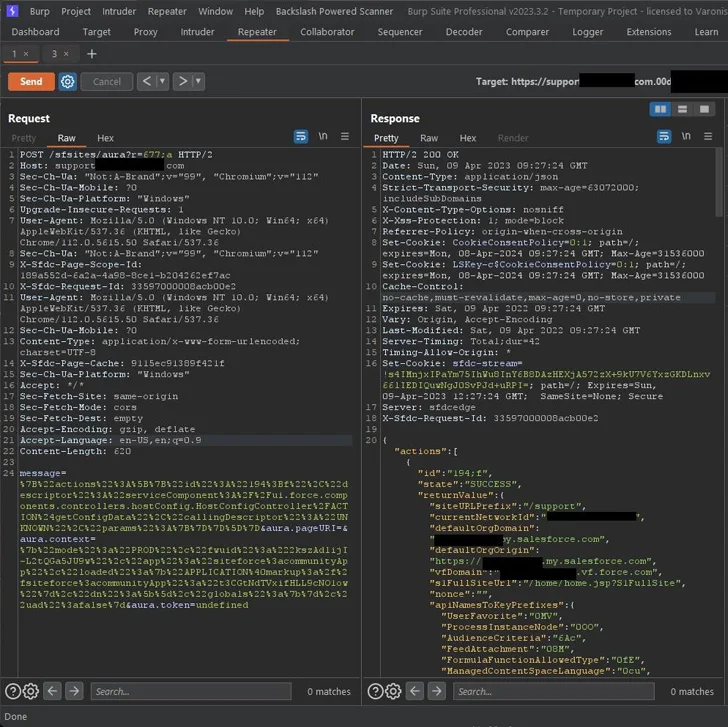Viewport: 728px width, 727px height.
Task: Open dropdown beside the back history arrow
Action: point(162,82)
